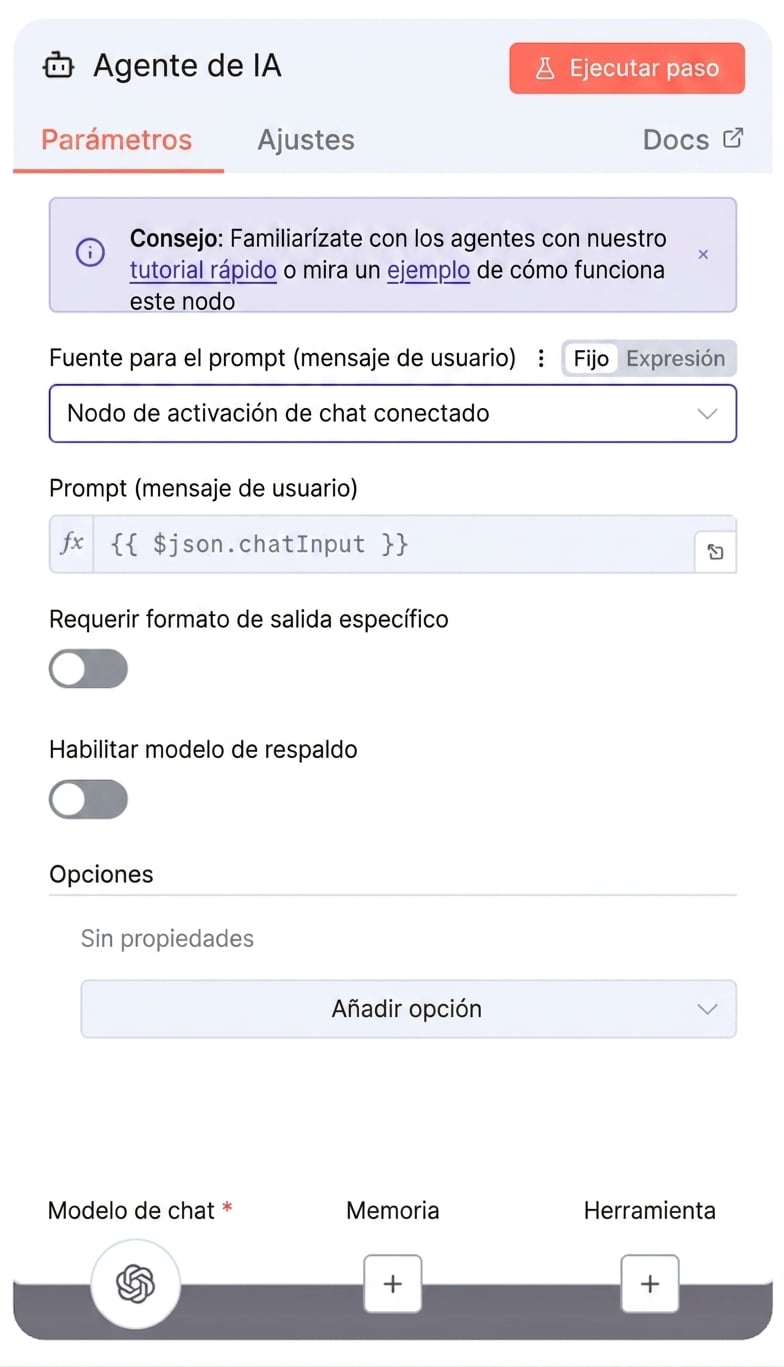Add a Herramienta sub-node
Image resolution: width=784 pixels, height=1367 pixels.
pos(650,1283)
